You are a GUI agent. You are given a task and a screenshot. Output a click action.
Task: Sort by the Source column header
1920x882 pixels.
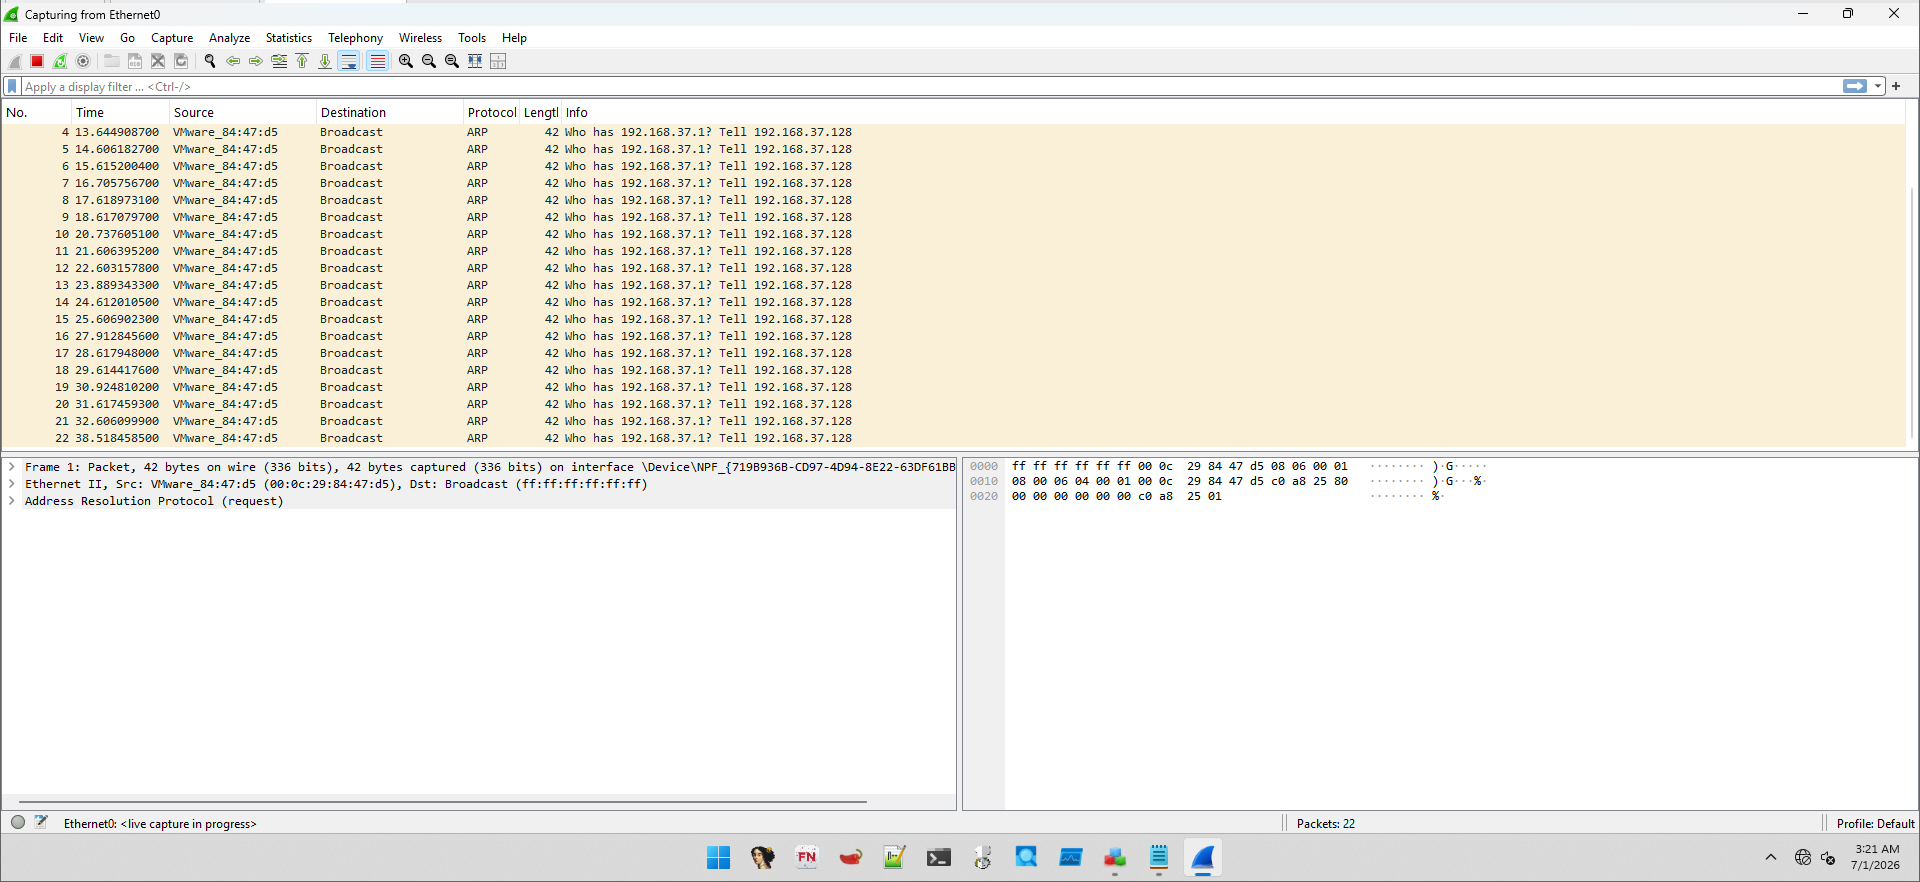[243, 113]
